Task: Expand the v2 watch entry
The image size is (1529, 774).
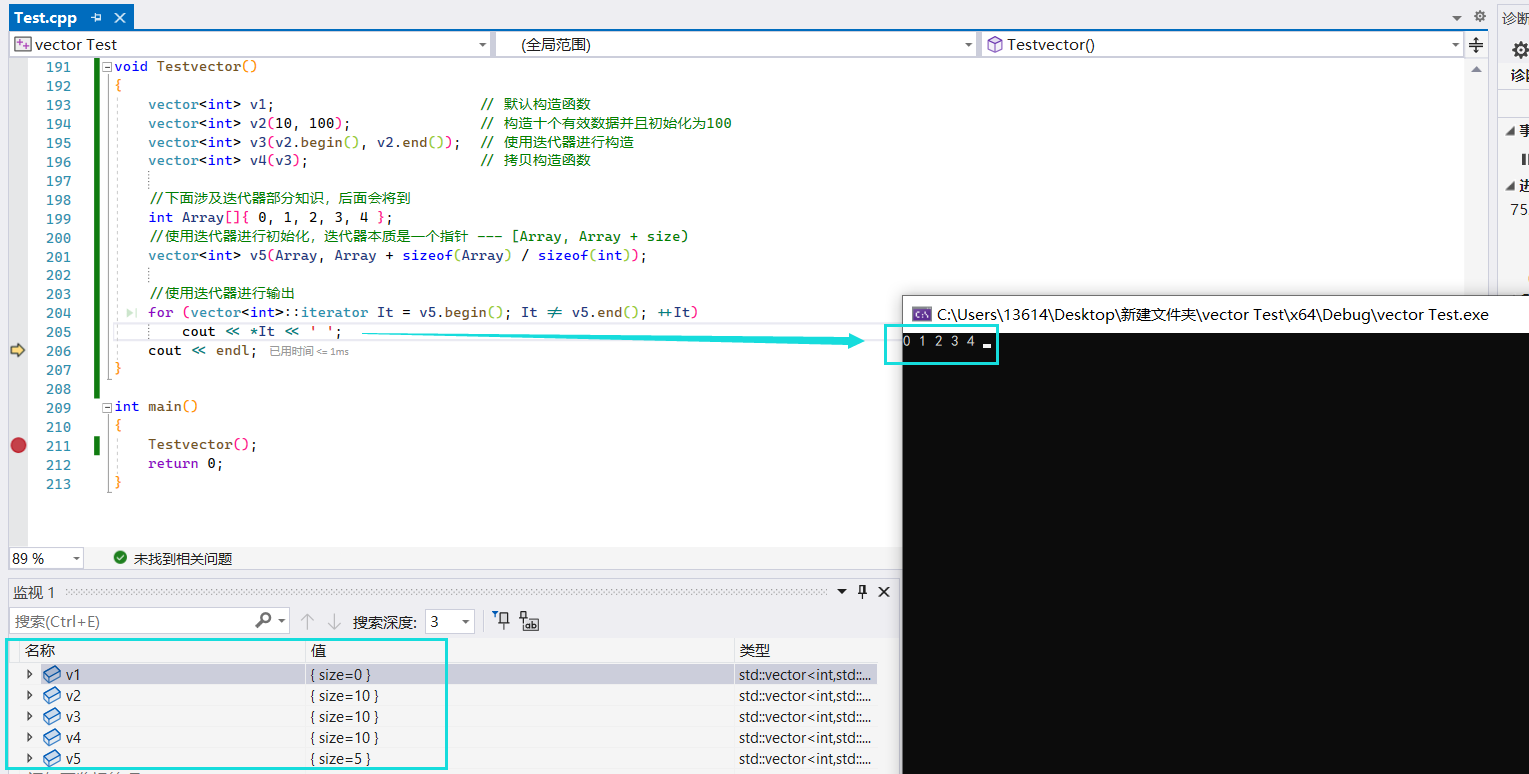Action: click(30, 696)
